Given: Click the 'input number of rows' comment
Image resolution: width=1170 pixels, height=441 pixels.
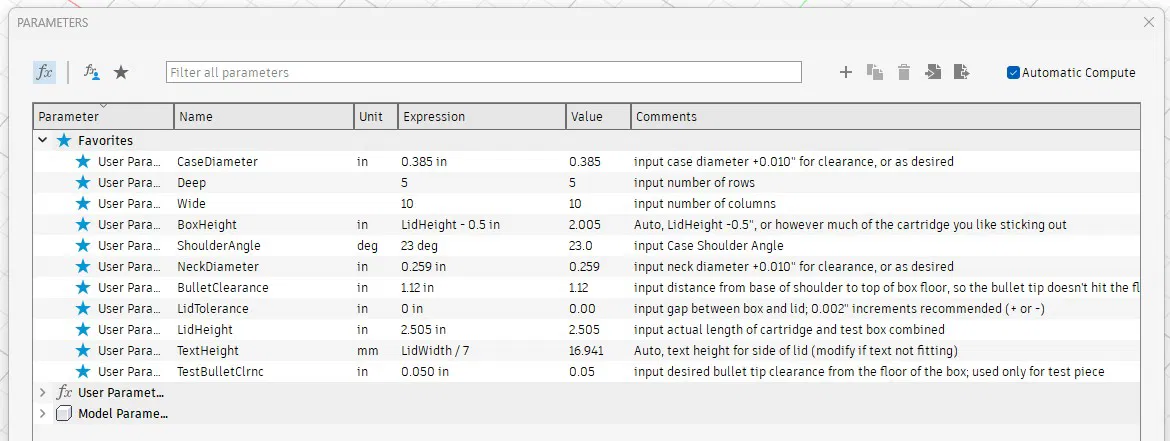Looking at the screenshot, I should tap(694, 182).
